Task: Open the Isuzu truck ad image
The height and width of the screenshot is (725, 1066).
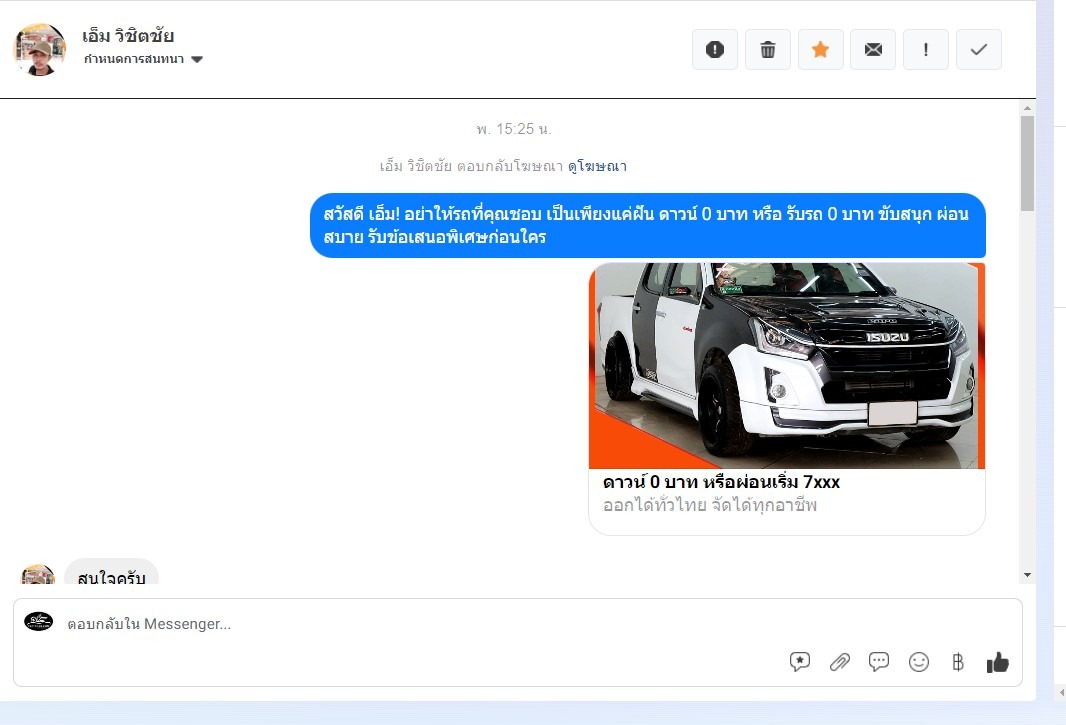Action: [x=787, y=365]
